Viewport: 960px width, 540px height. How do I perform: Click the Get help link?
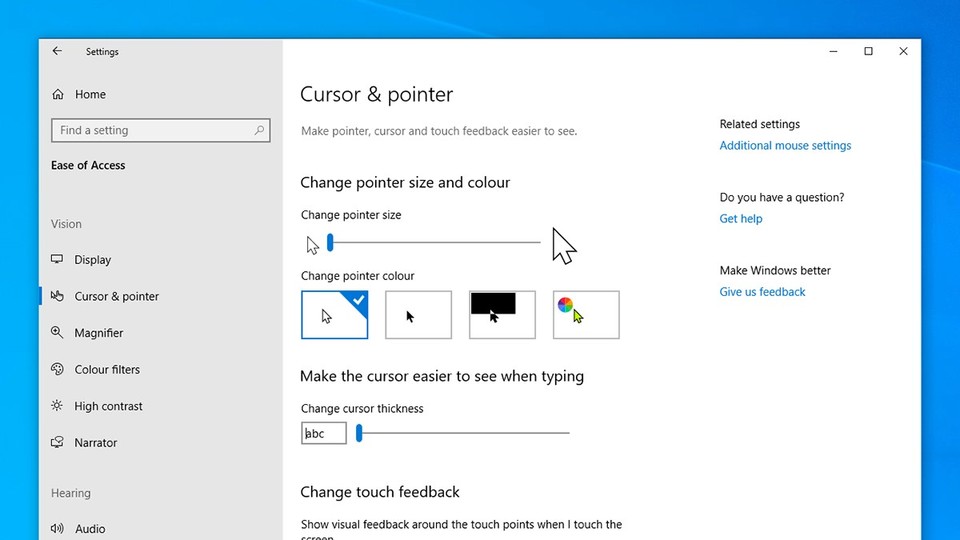[741, 219]
